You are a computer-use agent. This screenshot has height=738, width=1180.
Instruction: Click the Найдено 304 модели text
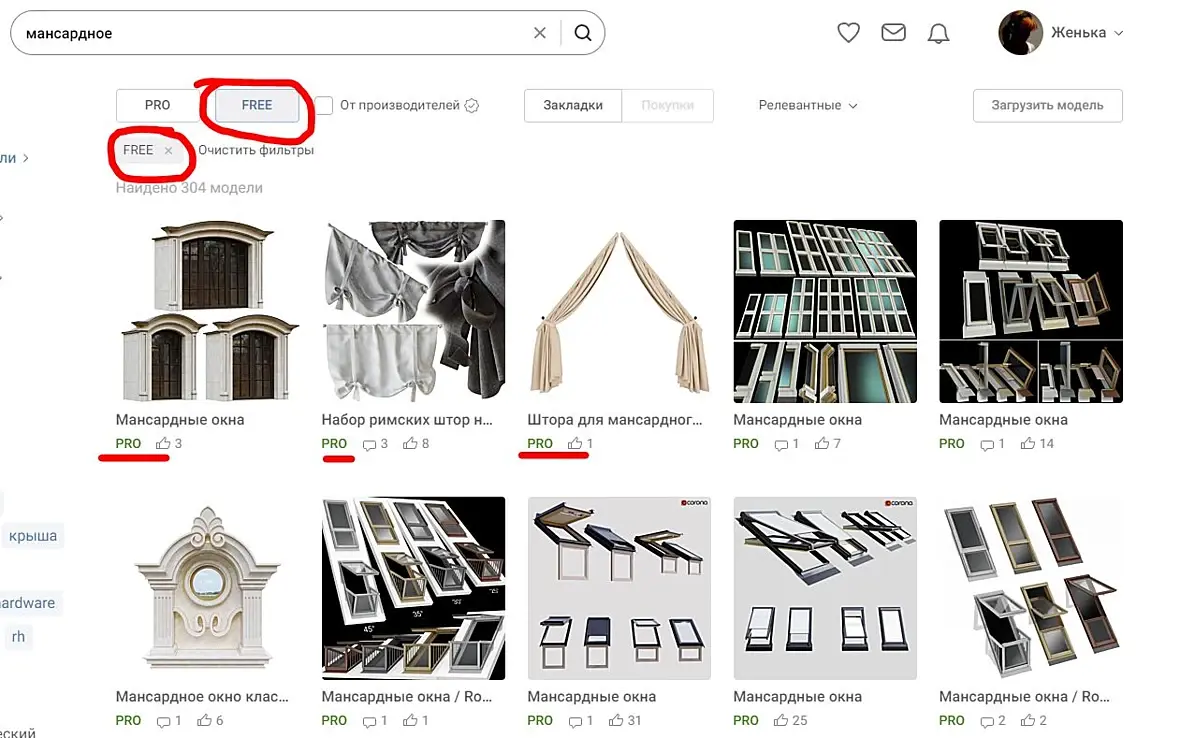pyautogui.click(x=189, y=187)
